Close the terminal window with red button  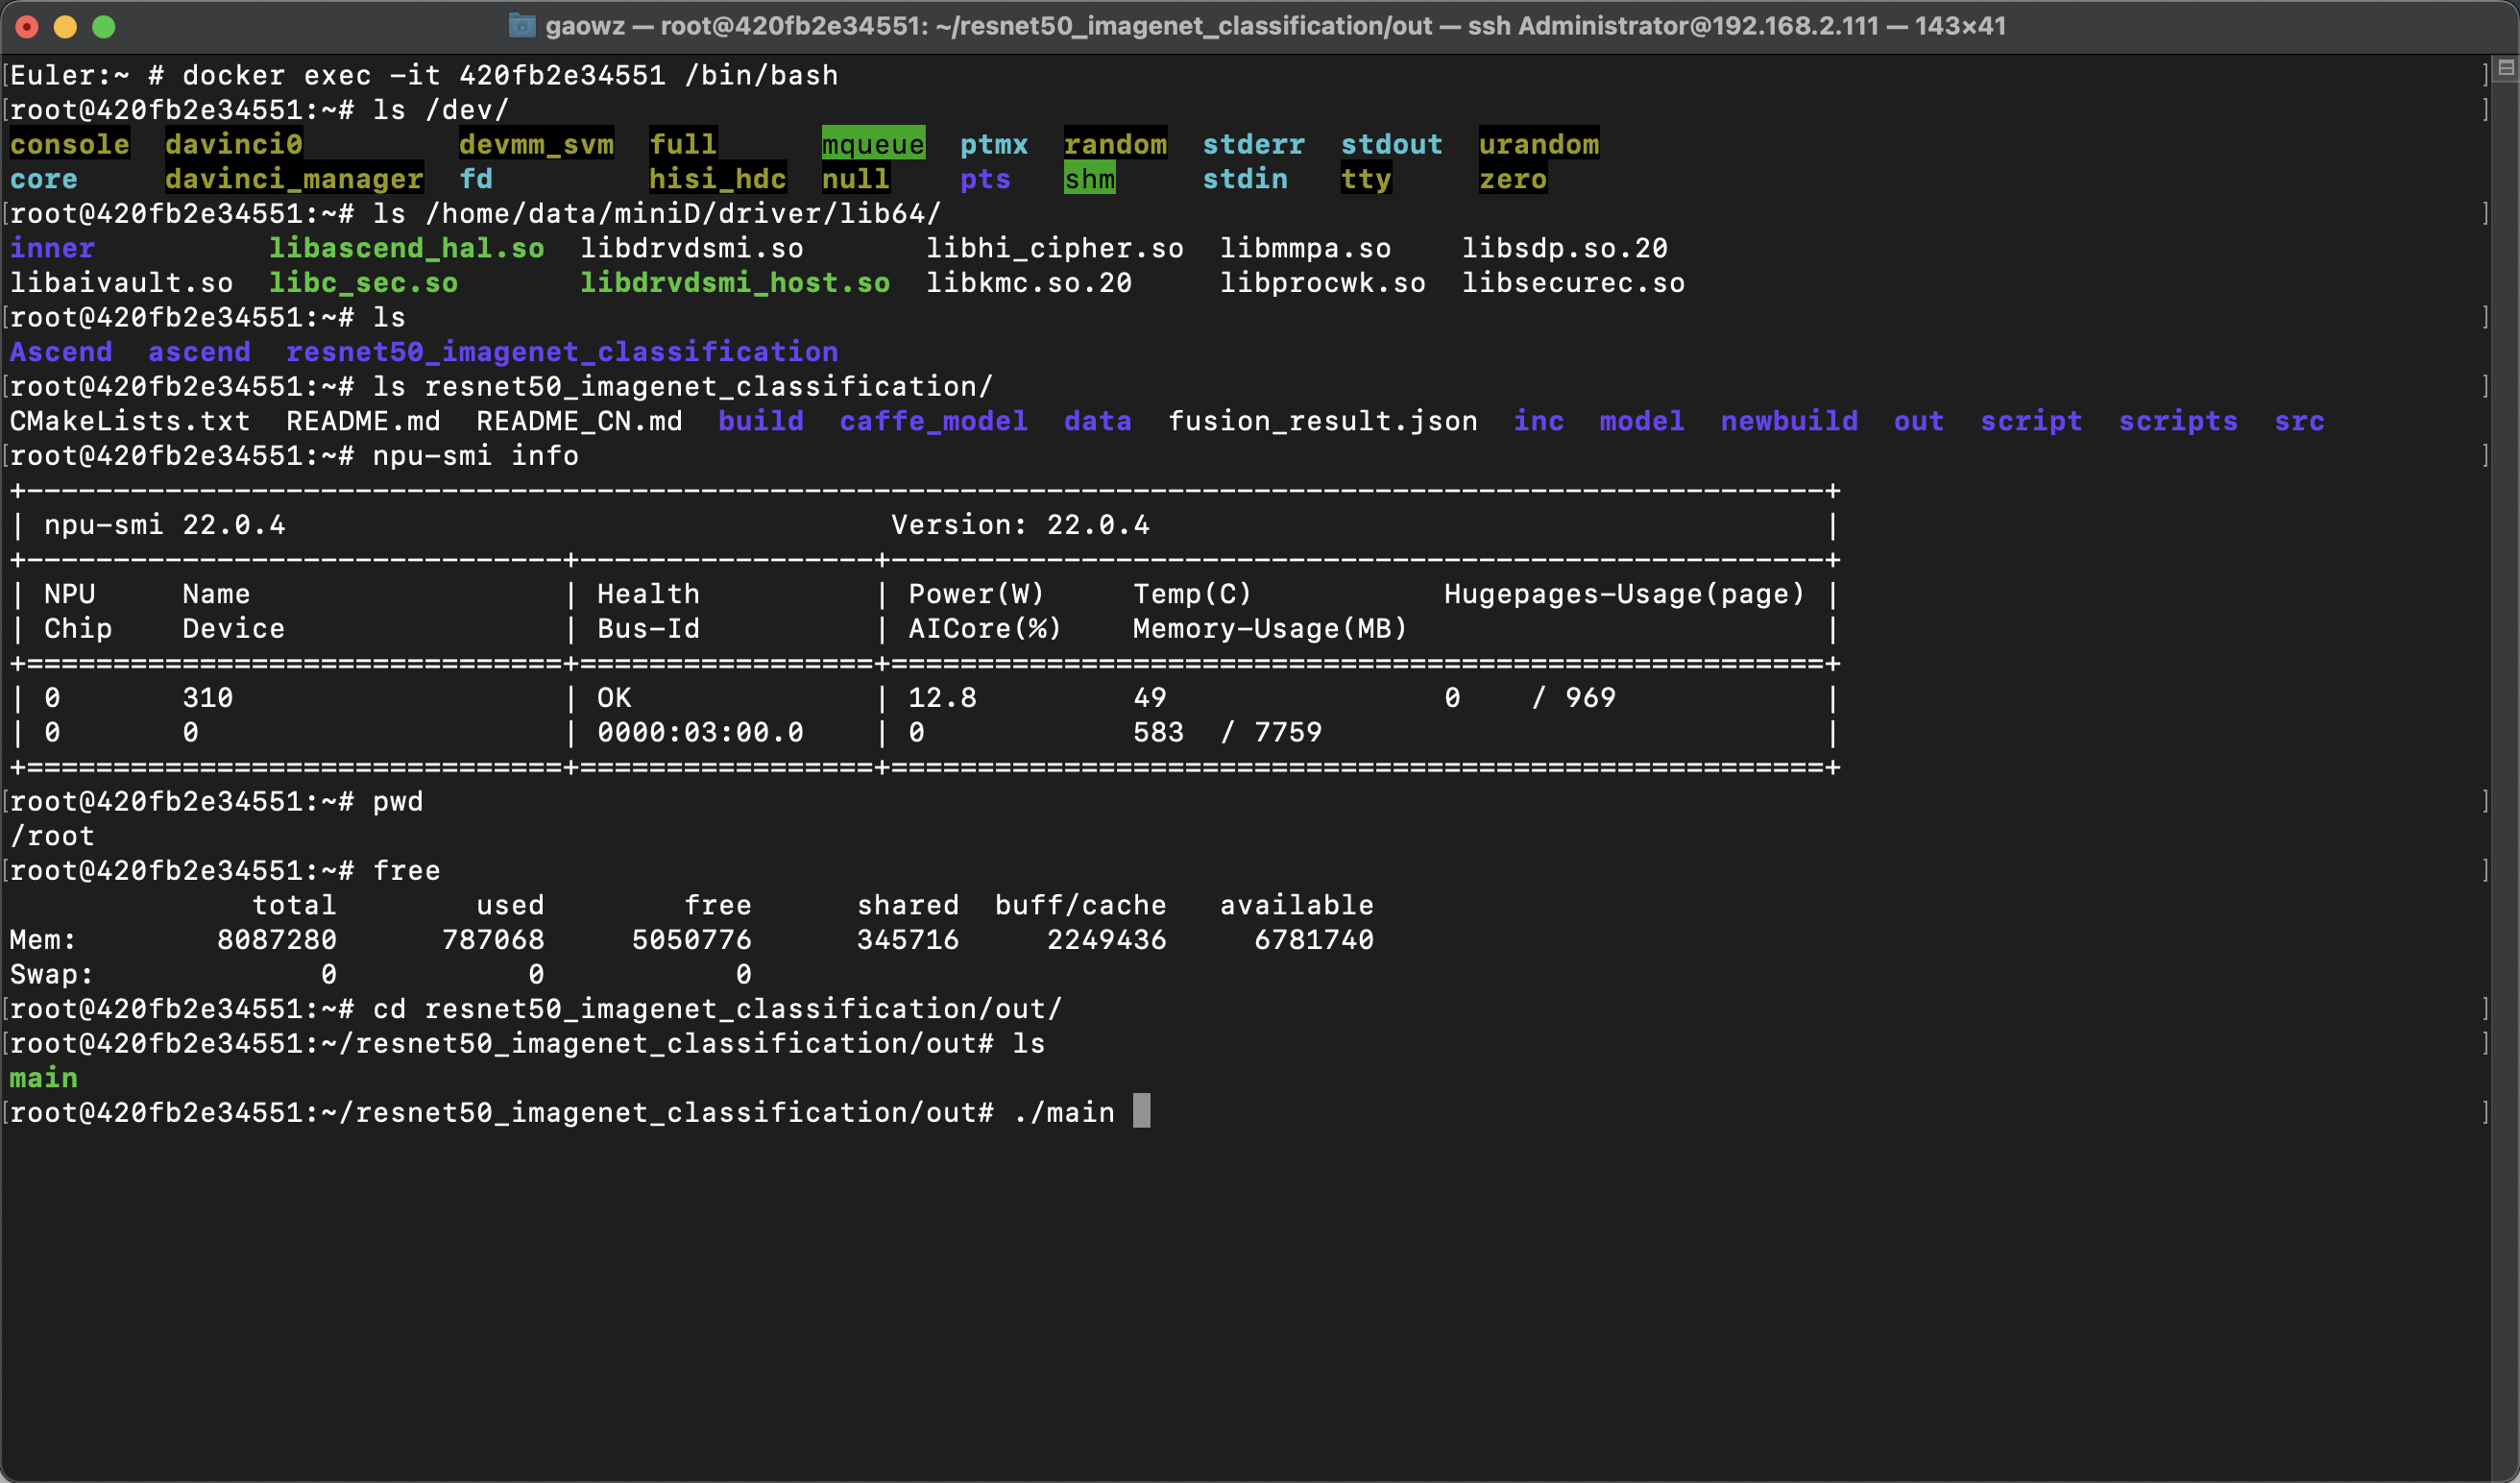tap(27, 26)
